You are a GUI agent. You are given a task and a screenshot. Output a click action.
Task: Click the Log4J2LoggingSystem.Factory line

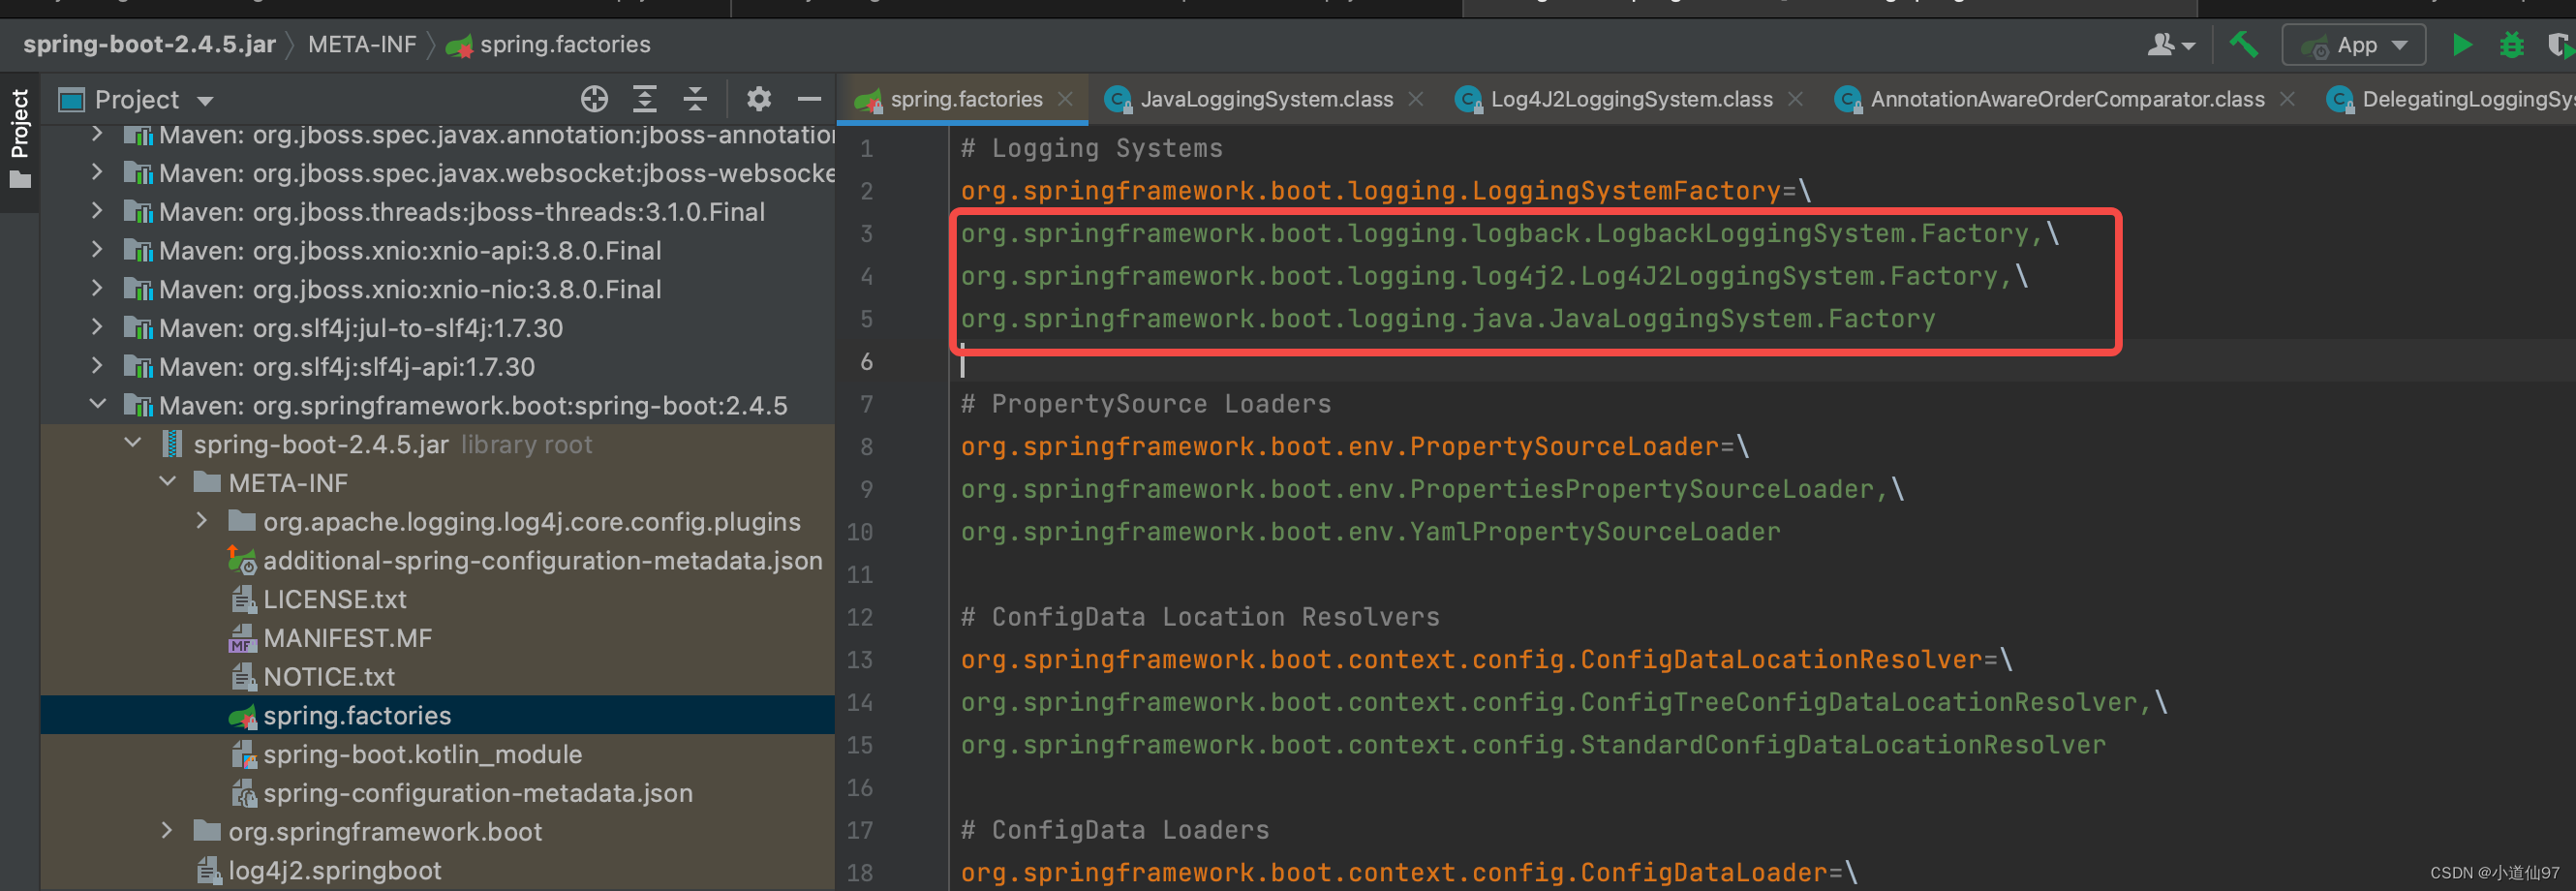pos(1494,277)
